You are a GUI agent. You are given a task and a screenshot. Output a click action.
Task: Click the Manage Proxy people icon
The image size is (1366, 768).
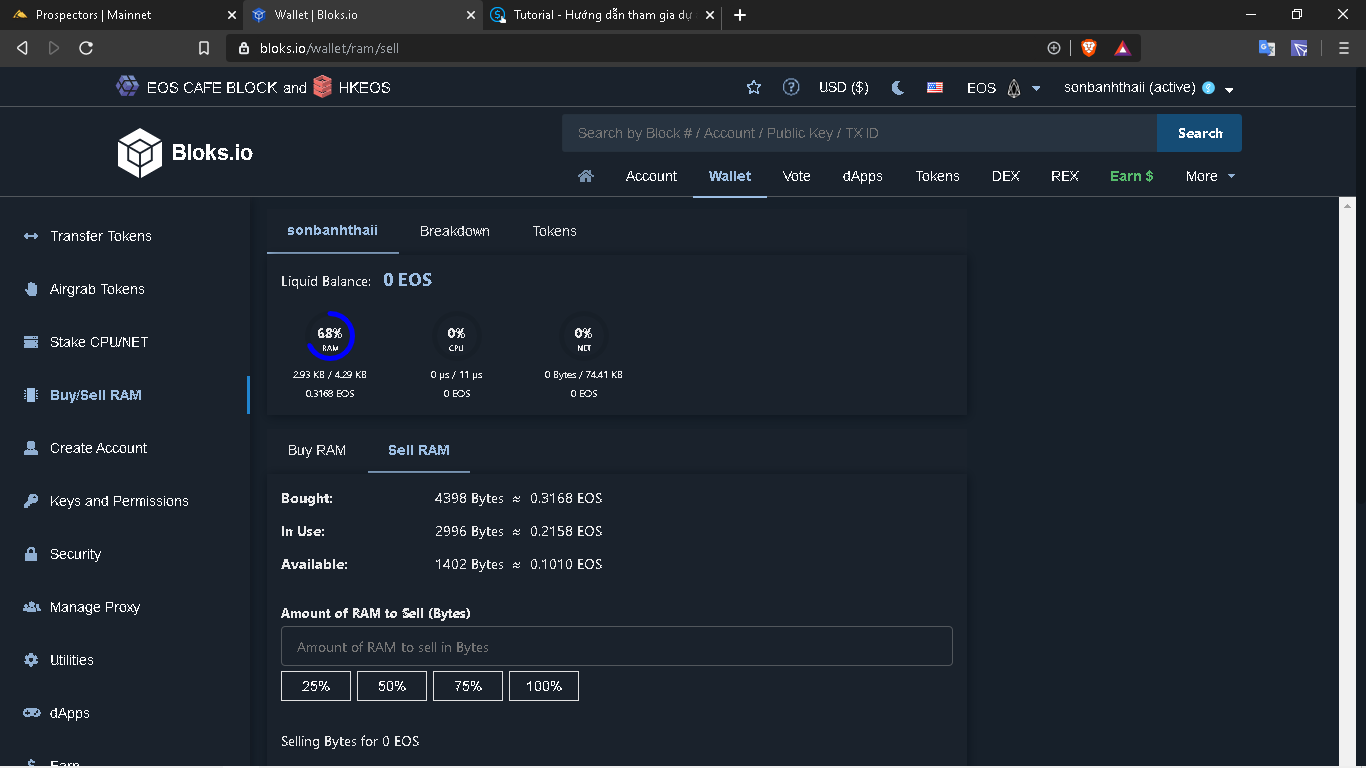[31, 607]
